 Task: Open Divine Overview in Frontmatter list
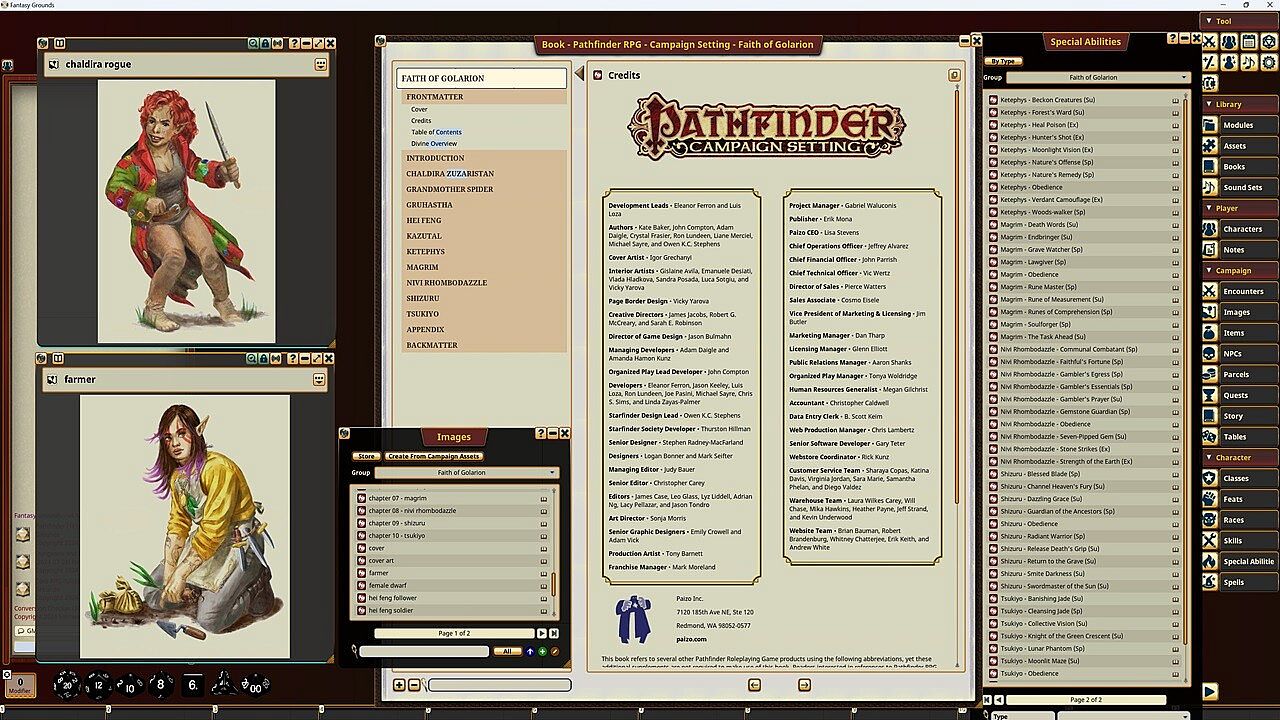click(x=433, y=143)
